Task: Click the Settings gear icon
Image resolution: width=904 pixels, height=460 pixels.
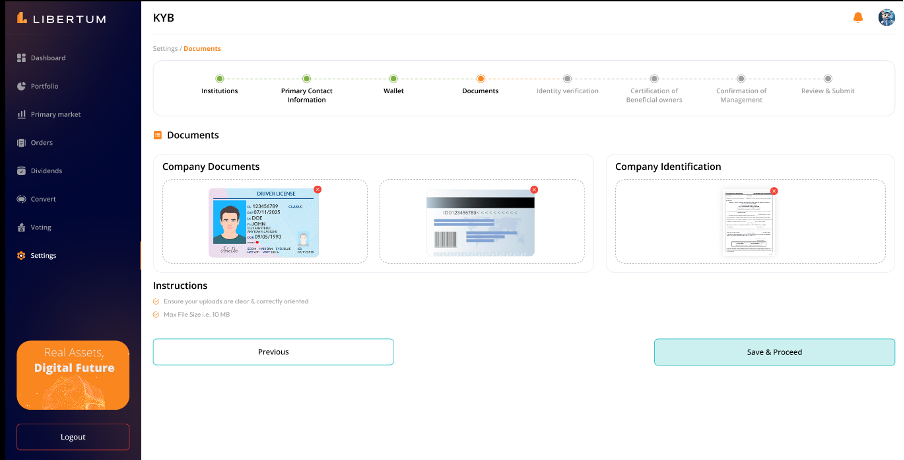Action: 21,255
